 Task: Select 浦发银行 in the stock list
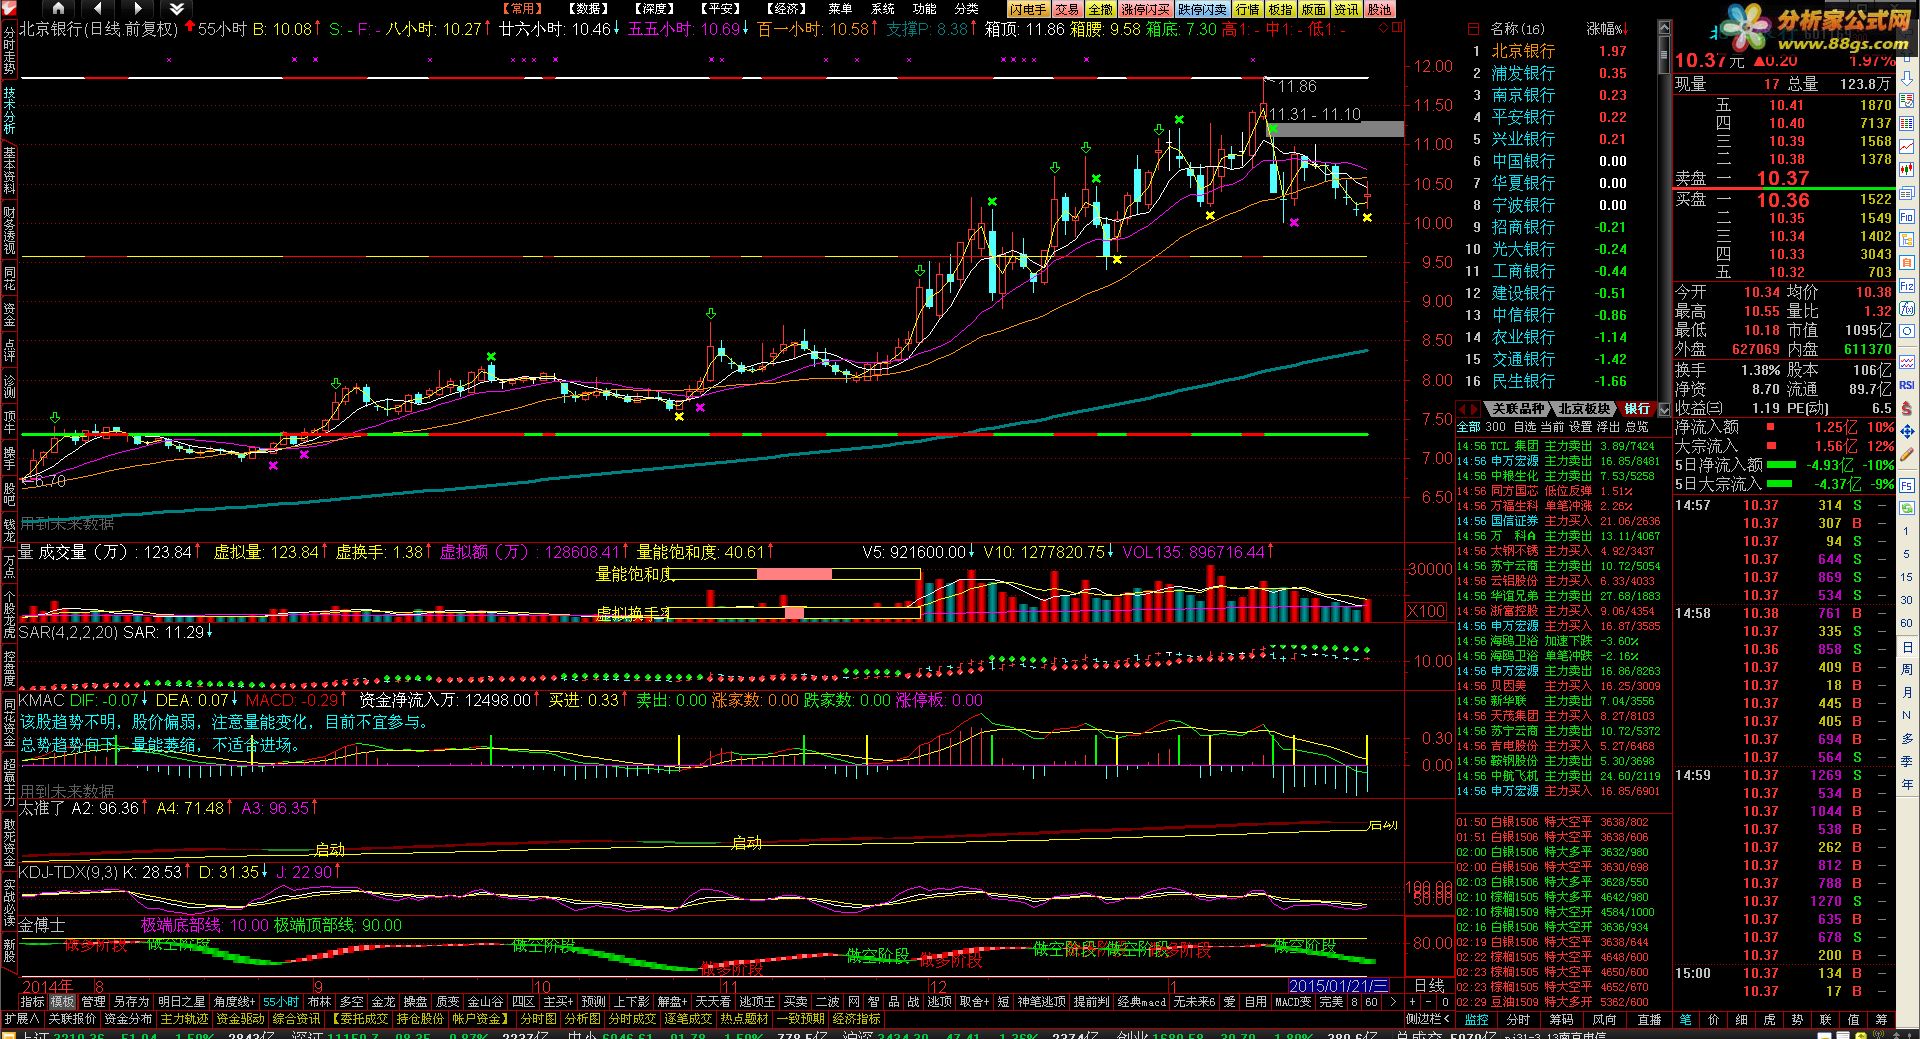[x=1523, y=73]
